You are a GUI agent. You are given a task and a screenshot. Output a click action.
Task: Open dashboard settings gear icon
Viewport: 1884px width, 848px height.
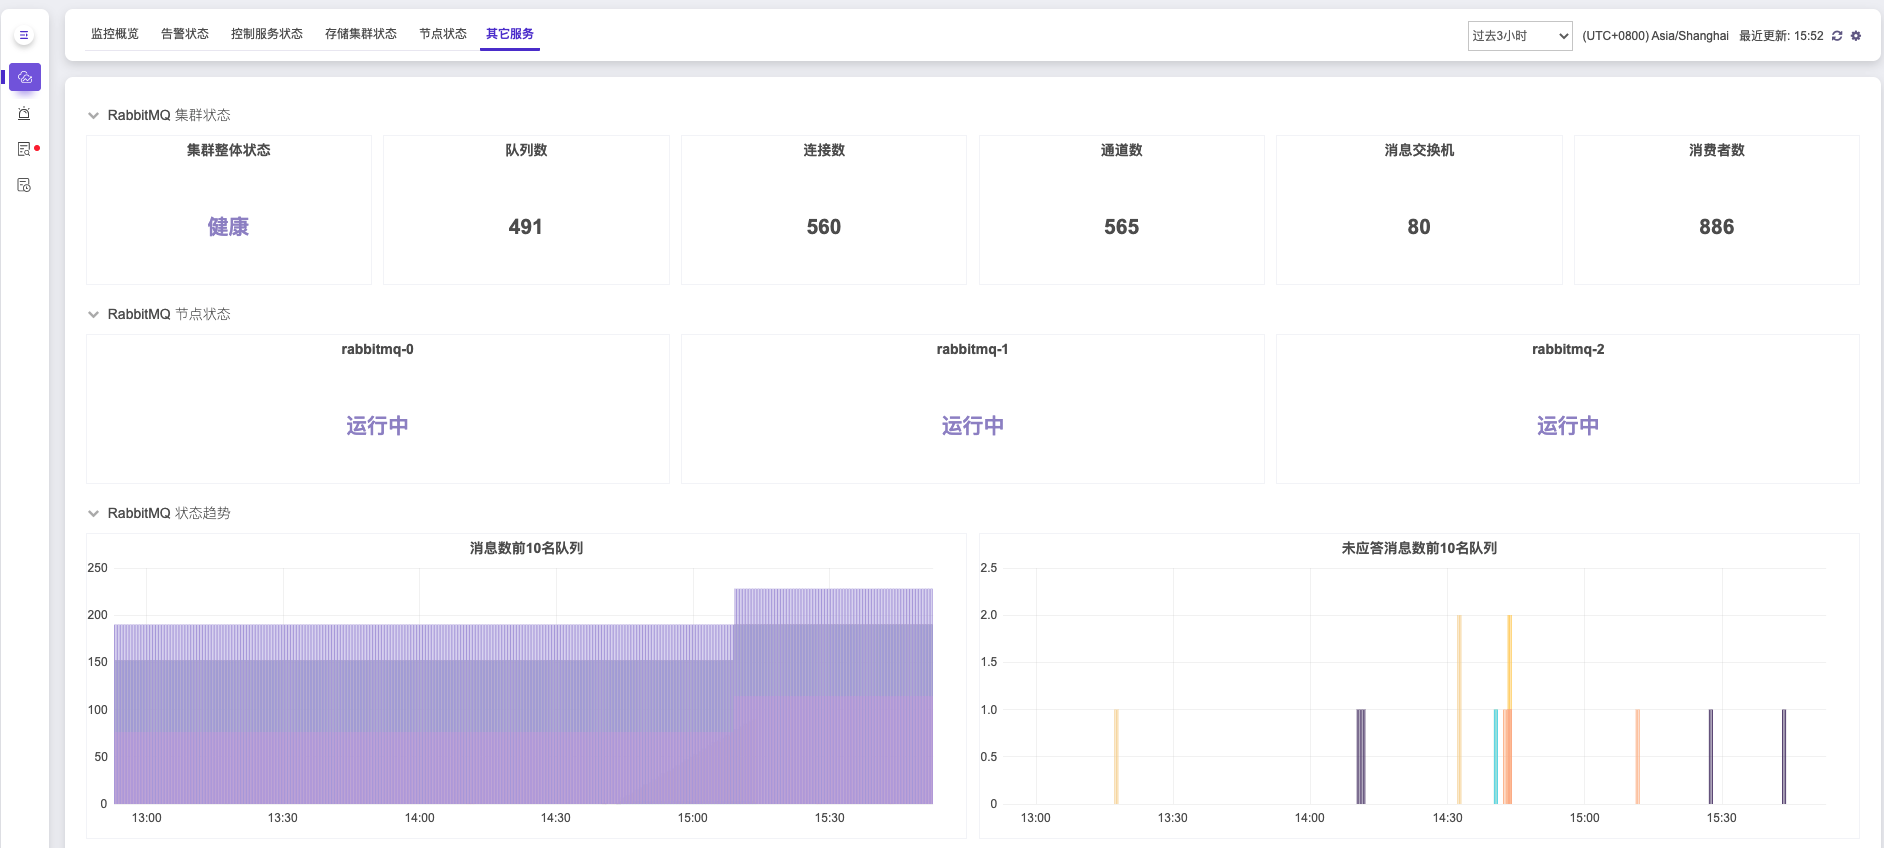pyautogui.click(x=1856, y=36)
